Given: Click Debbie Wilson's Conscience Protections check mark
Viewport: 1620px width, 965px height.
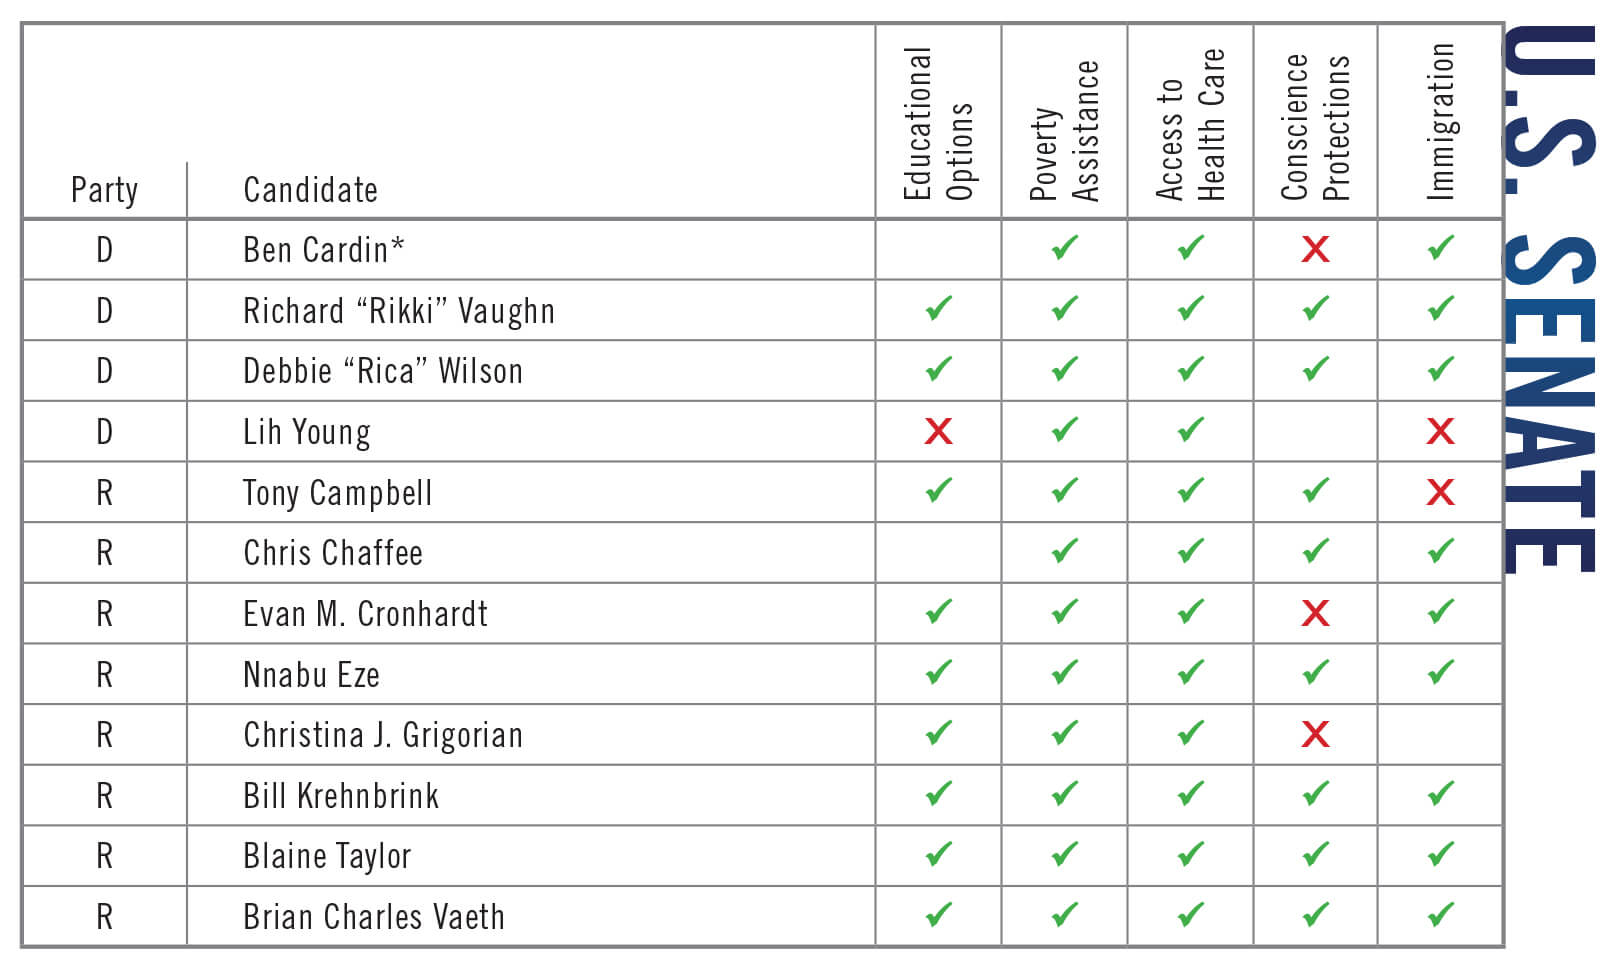Looking at the screenshot, I should click(1315, 370).
